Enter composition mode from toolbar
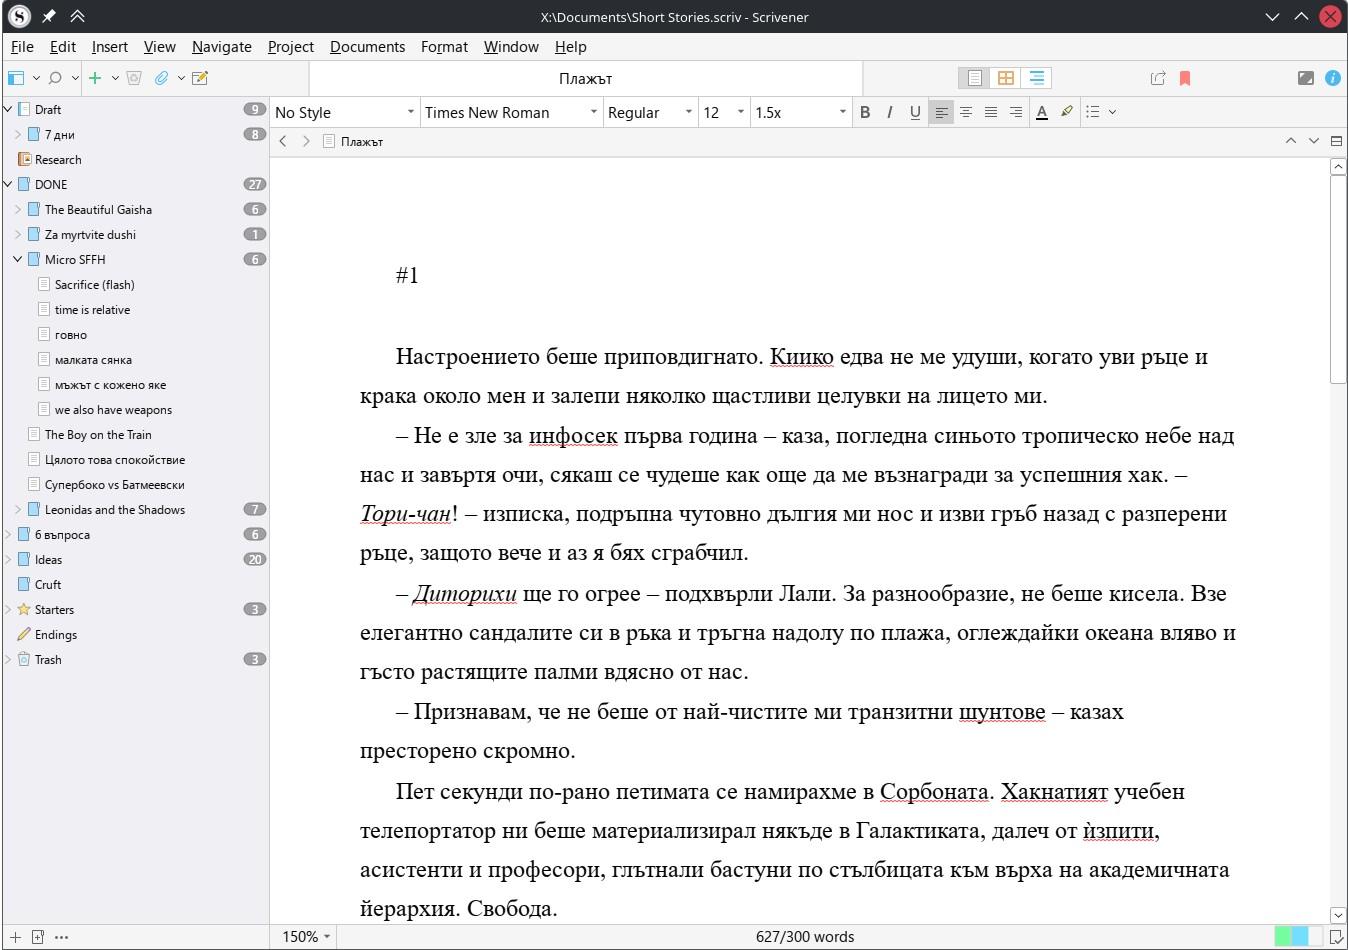The height and width of the screenshot is (950, 1348). point(1305,78)
